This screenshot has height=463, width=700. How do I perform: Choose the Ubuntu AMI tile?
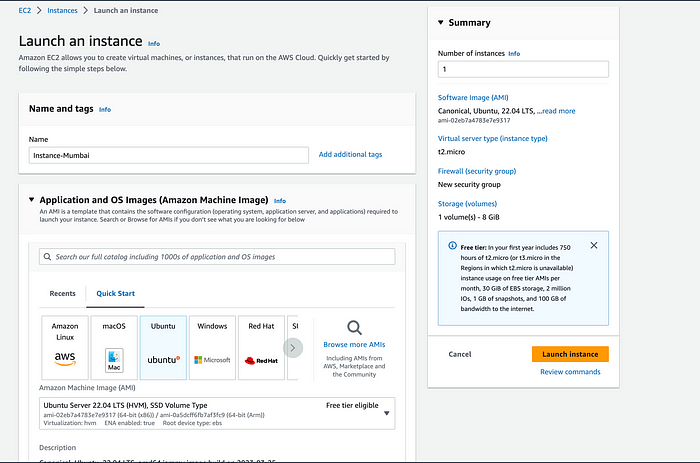(x=163, y=347)
